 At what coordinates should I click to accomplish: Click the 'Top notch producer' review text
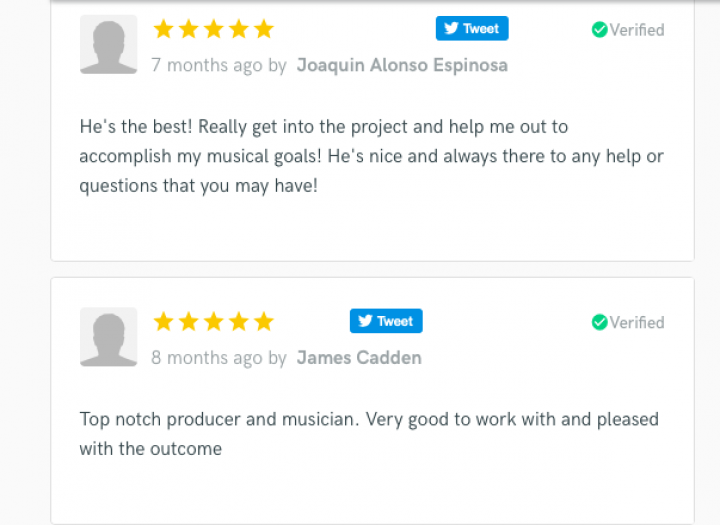[x=369, y=434]
